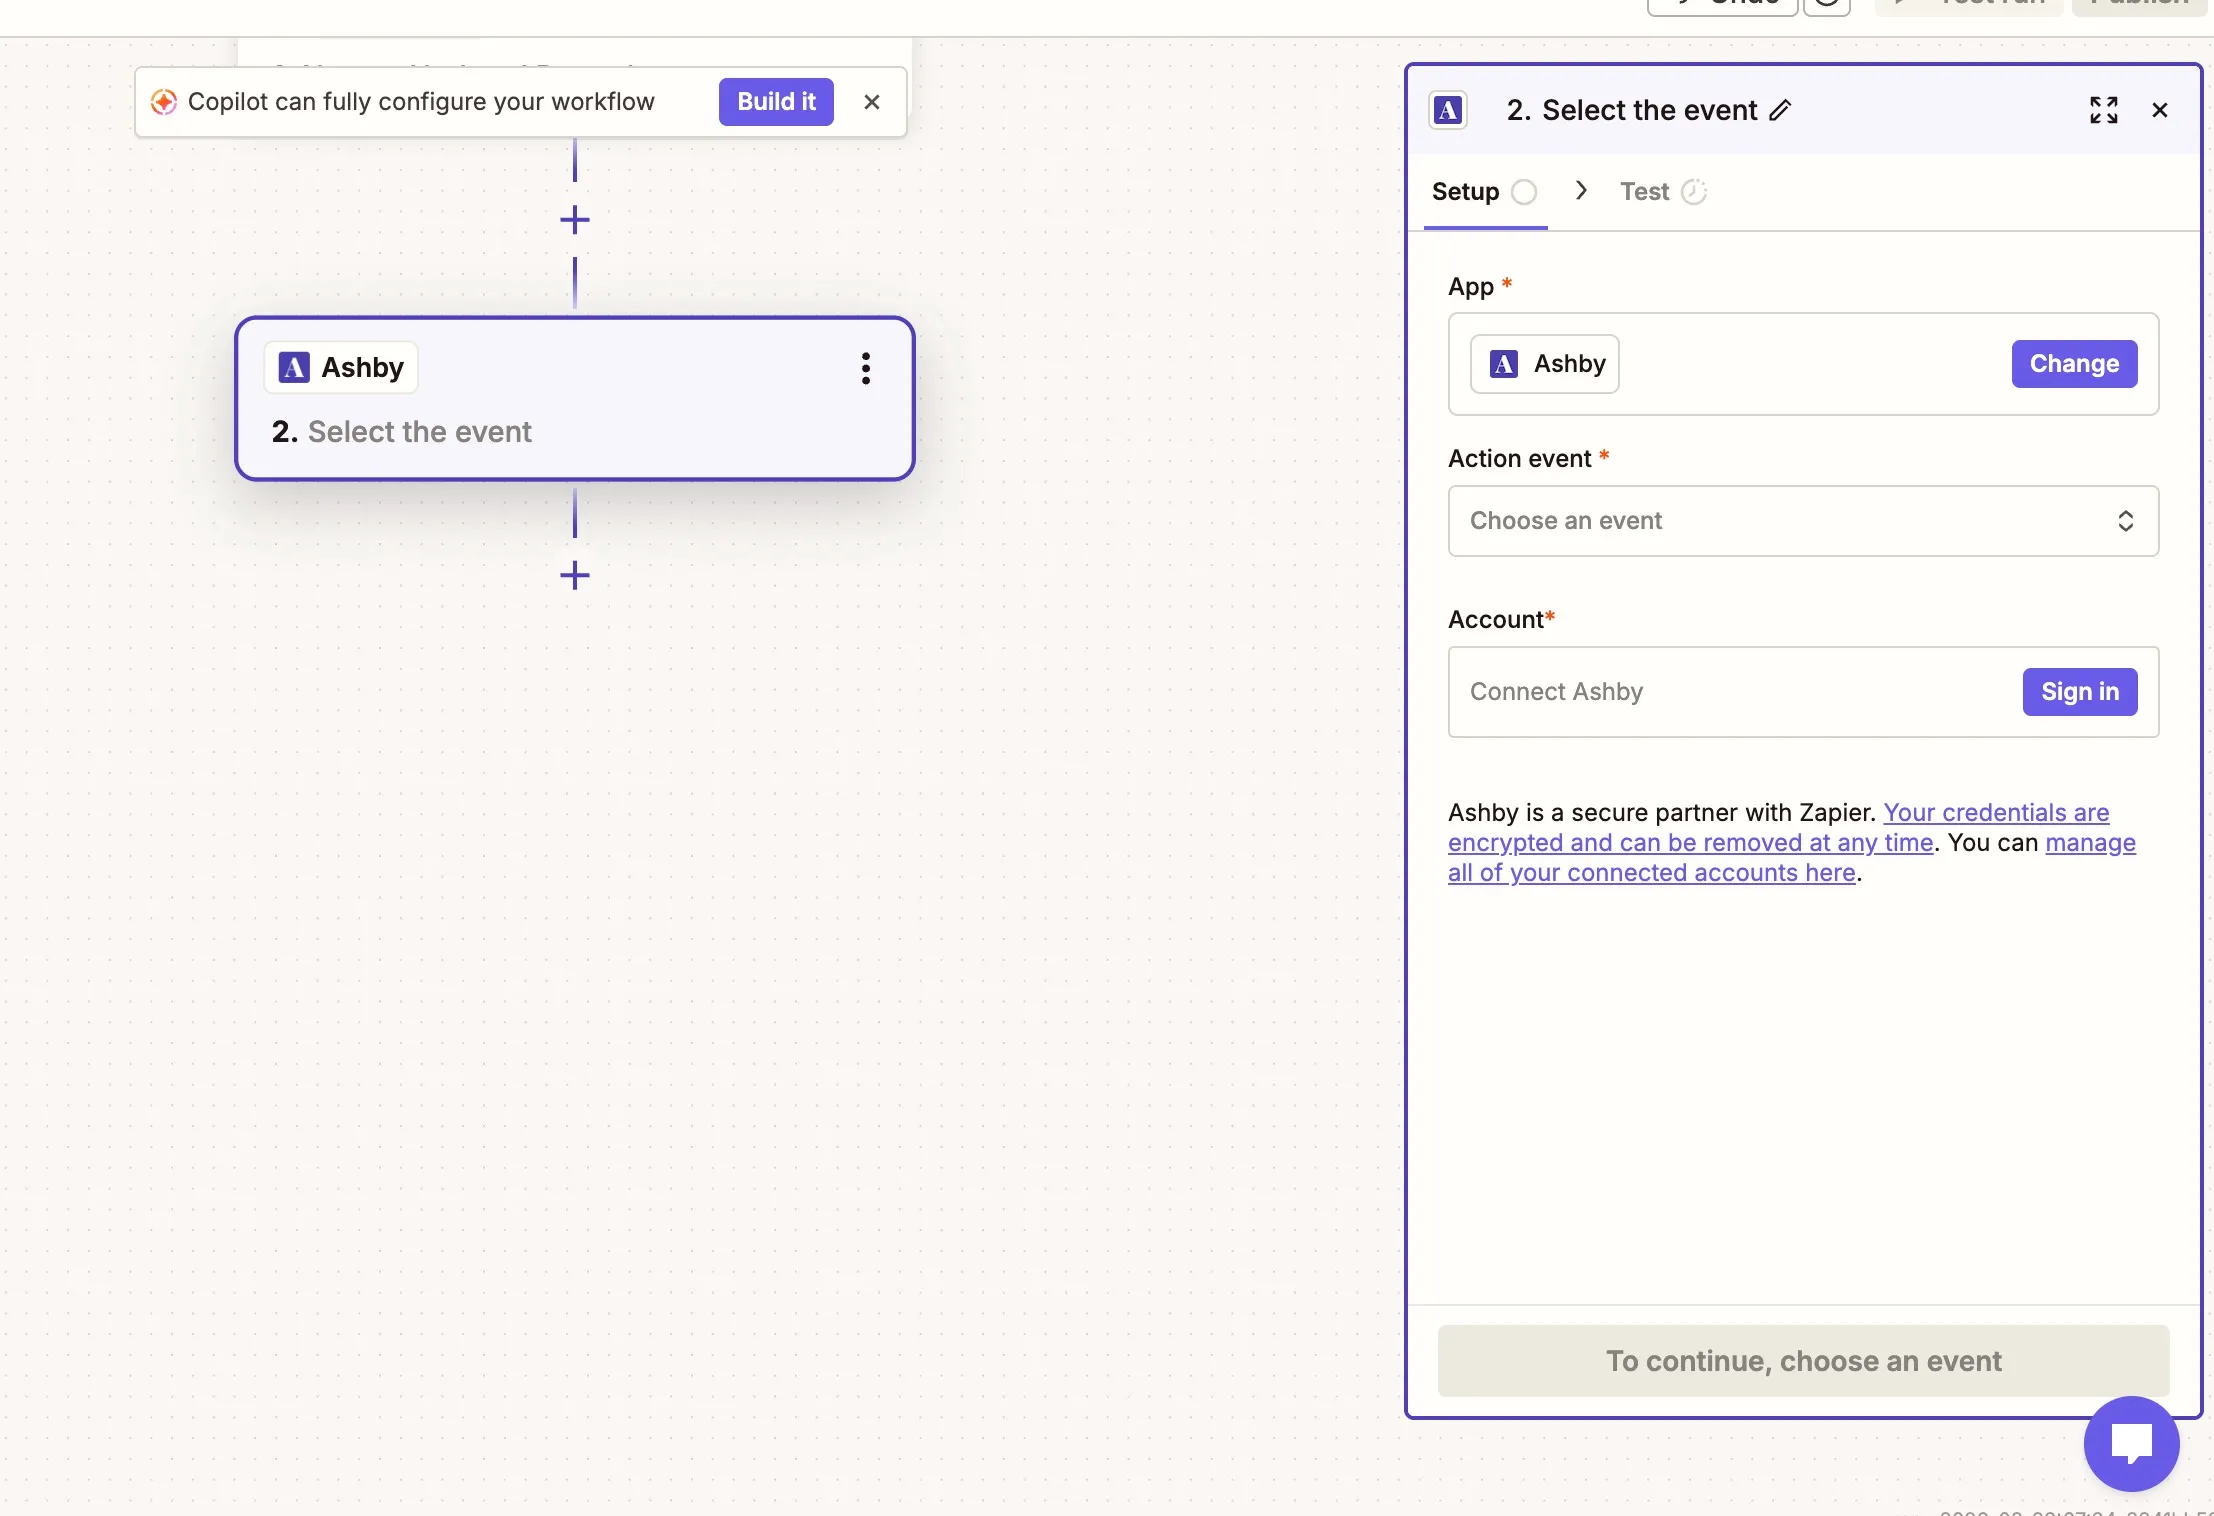This screenshot has width=2214, height=1516.
Task: Switch to the Setup tab
Action: coord(1484,192)
